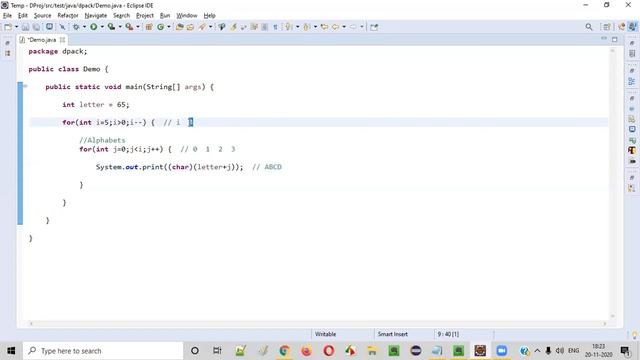Expand the Back navigation history dropdown
640x360 pixels.
click(344, 27)
